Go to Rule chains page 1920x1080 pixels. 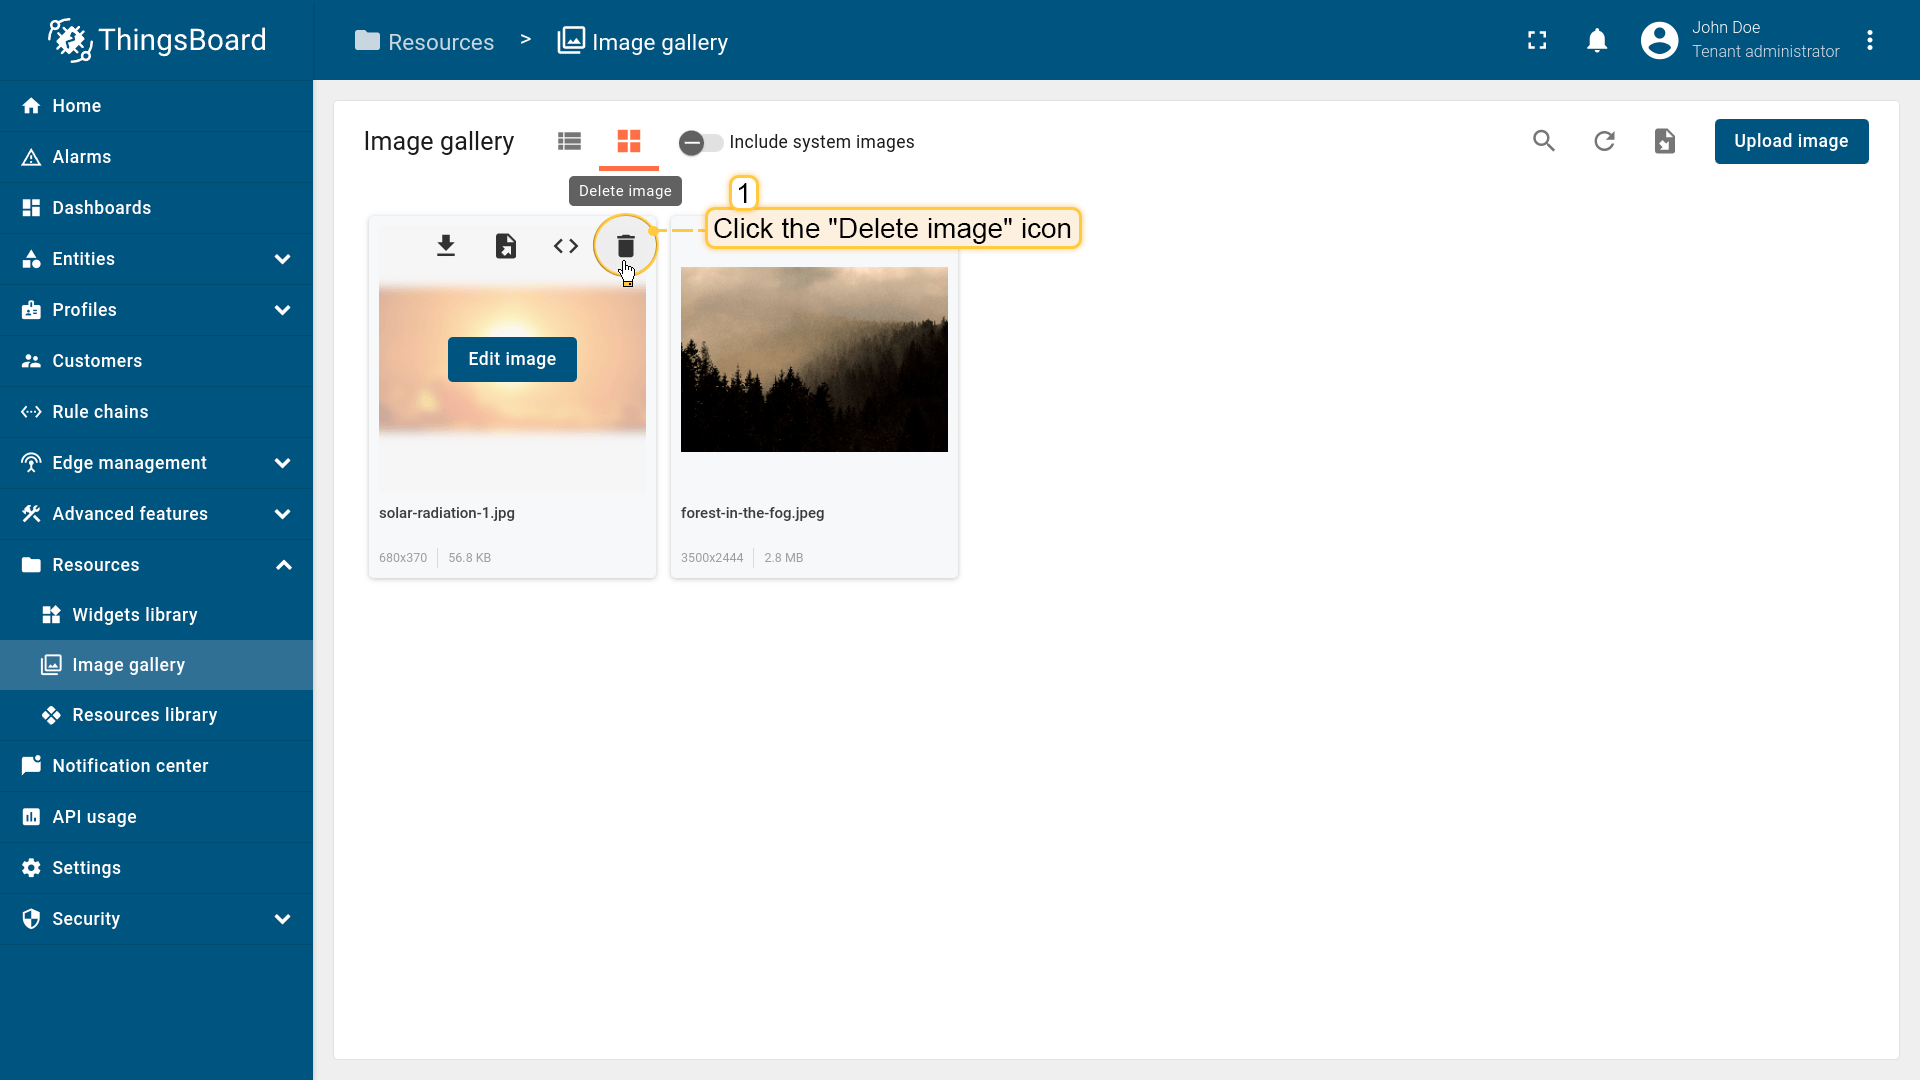(100, 412)
